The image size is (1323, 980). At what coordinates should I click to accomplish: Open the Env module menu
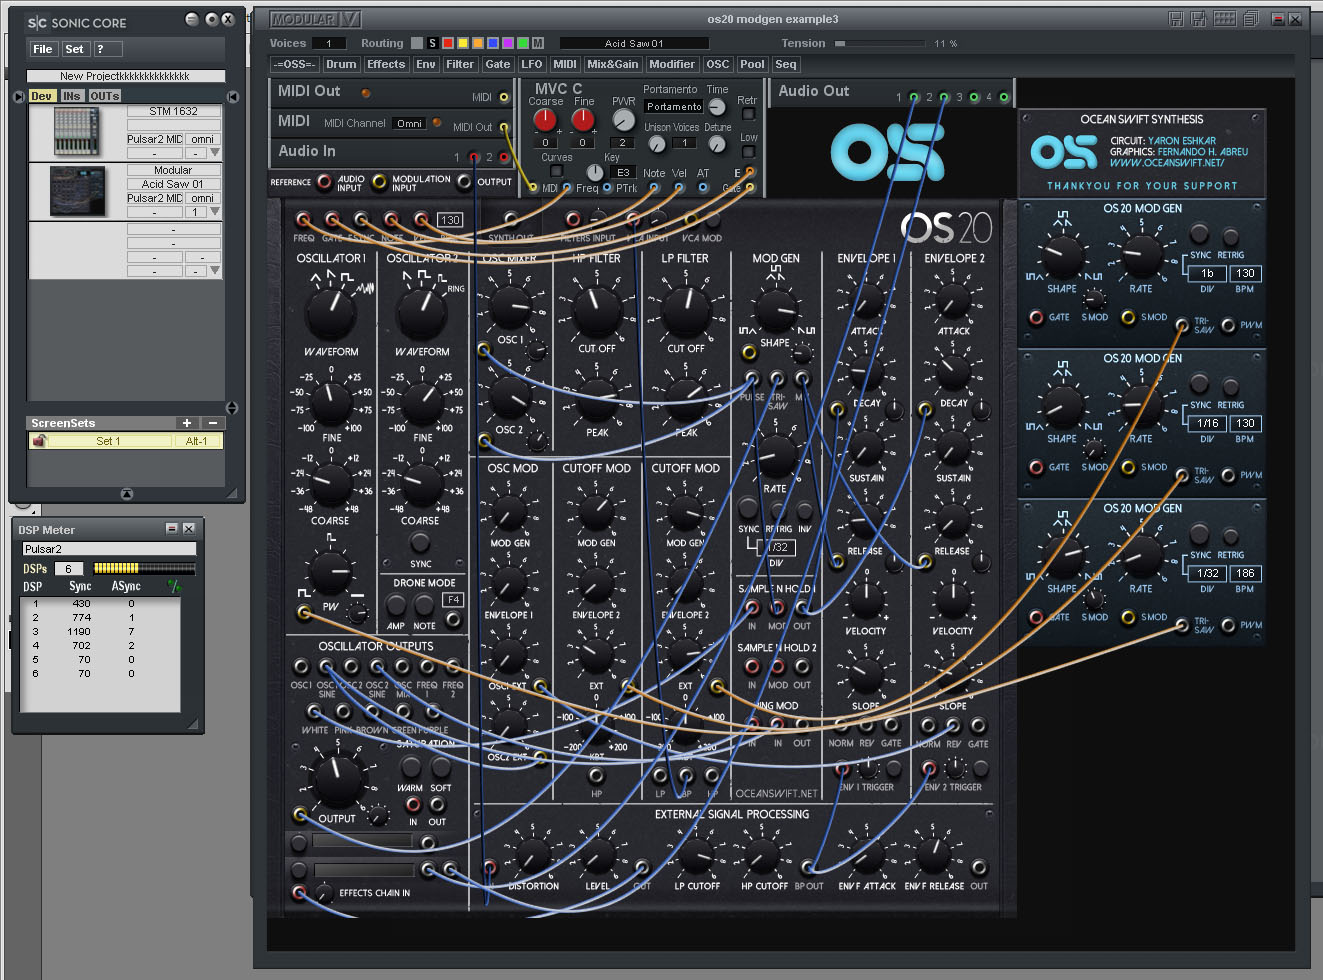pyautogui.click(x=426, y=64)
